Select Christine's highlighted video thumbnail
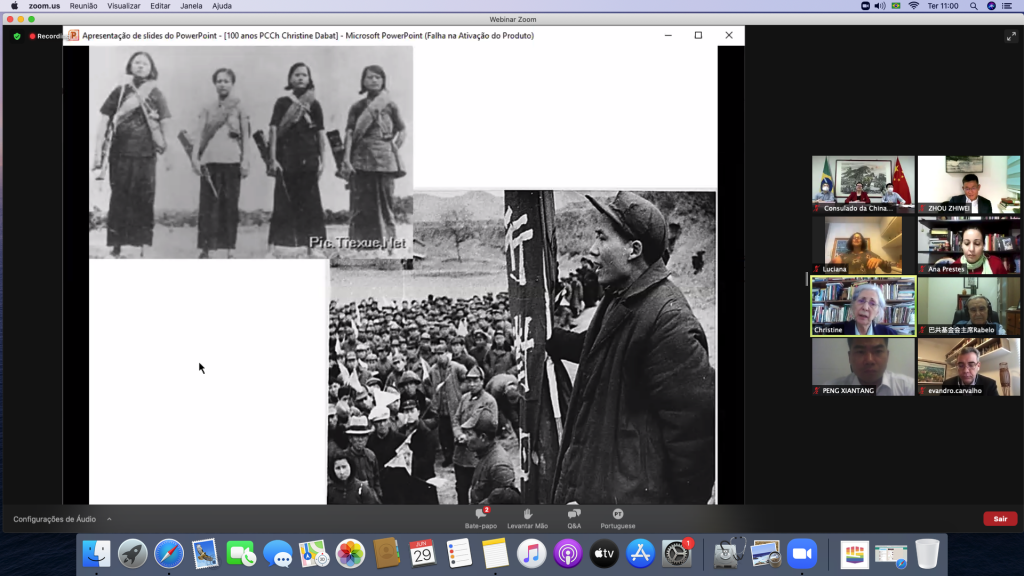The width and height of the screenshot is (1024, 576). tap(863, 306)
